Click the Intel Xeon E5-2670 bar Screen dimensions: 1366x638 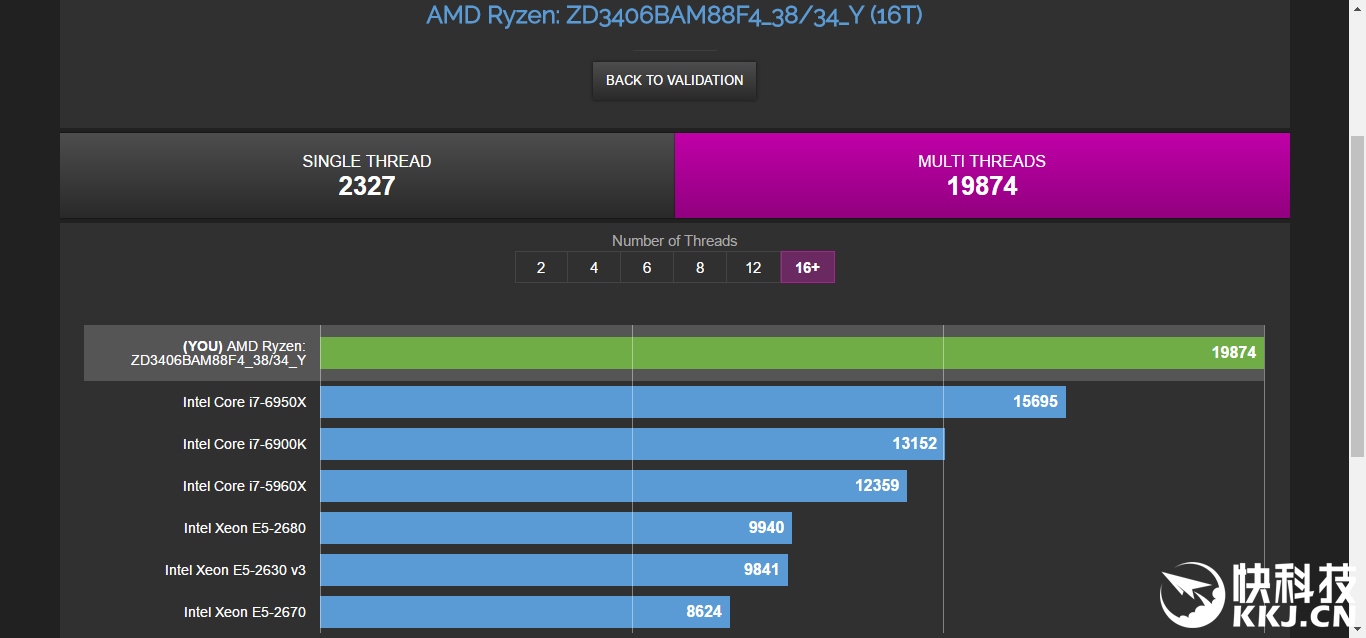524,612
